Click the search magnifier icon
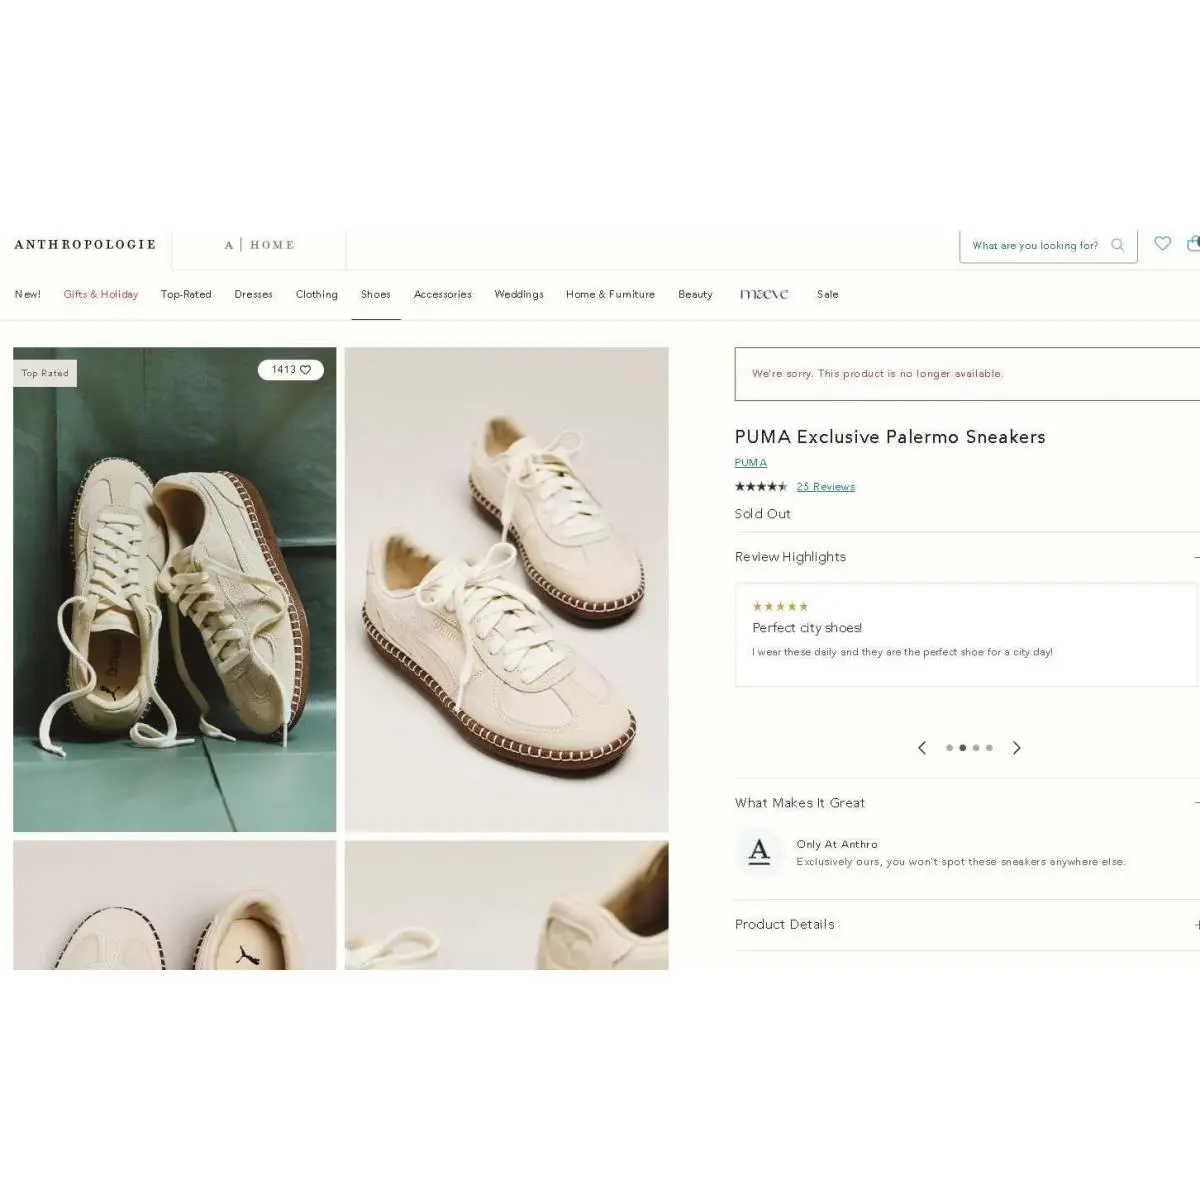This screenshot has height=1200, width=1200. coord(1117,245)
